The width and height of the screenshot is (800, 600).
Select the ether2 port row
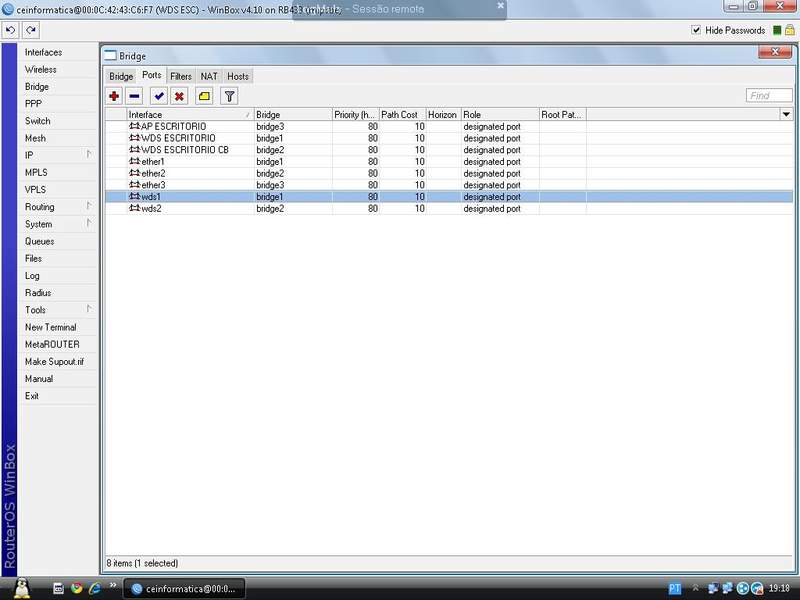(449, 173)
